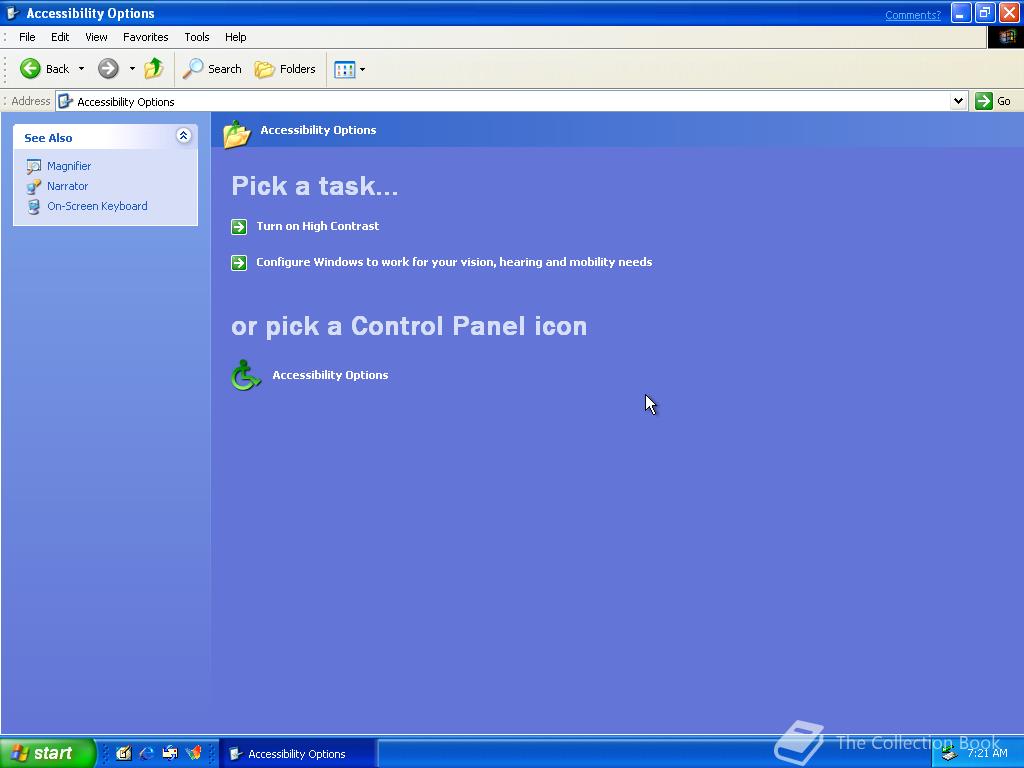1024x768 pixels.
Task: Open the Narrator link
Action: click(67, 186)
